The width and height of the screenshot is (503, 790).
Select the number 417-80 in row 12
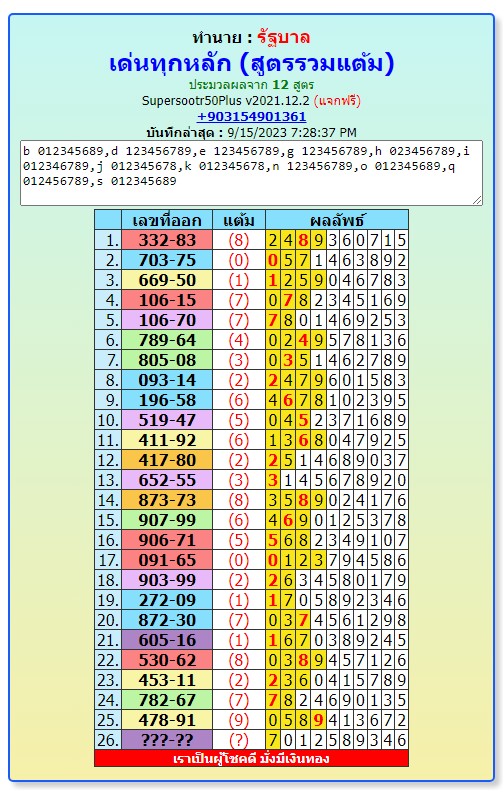167,460
